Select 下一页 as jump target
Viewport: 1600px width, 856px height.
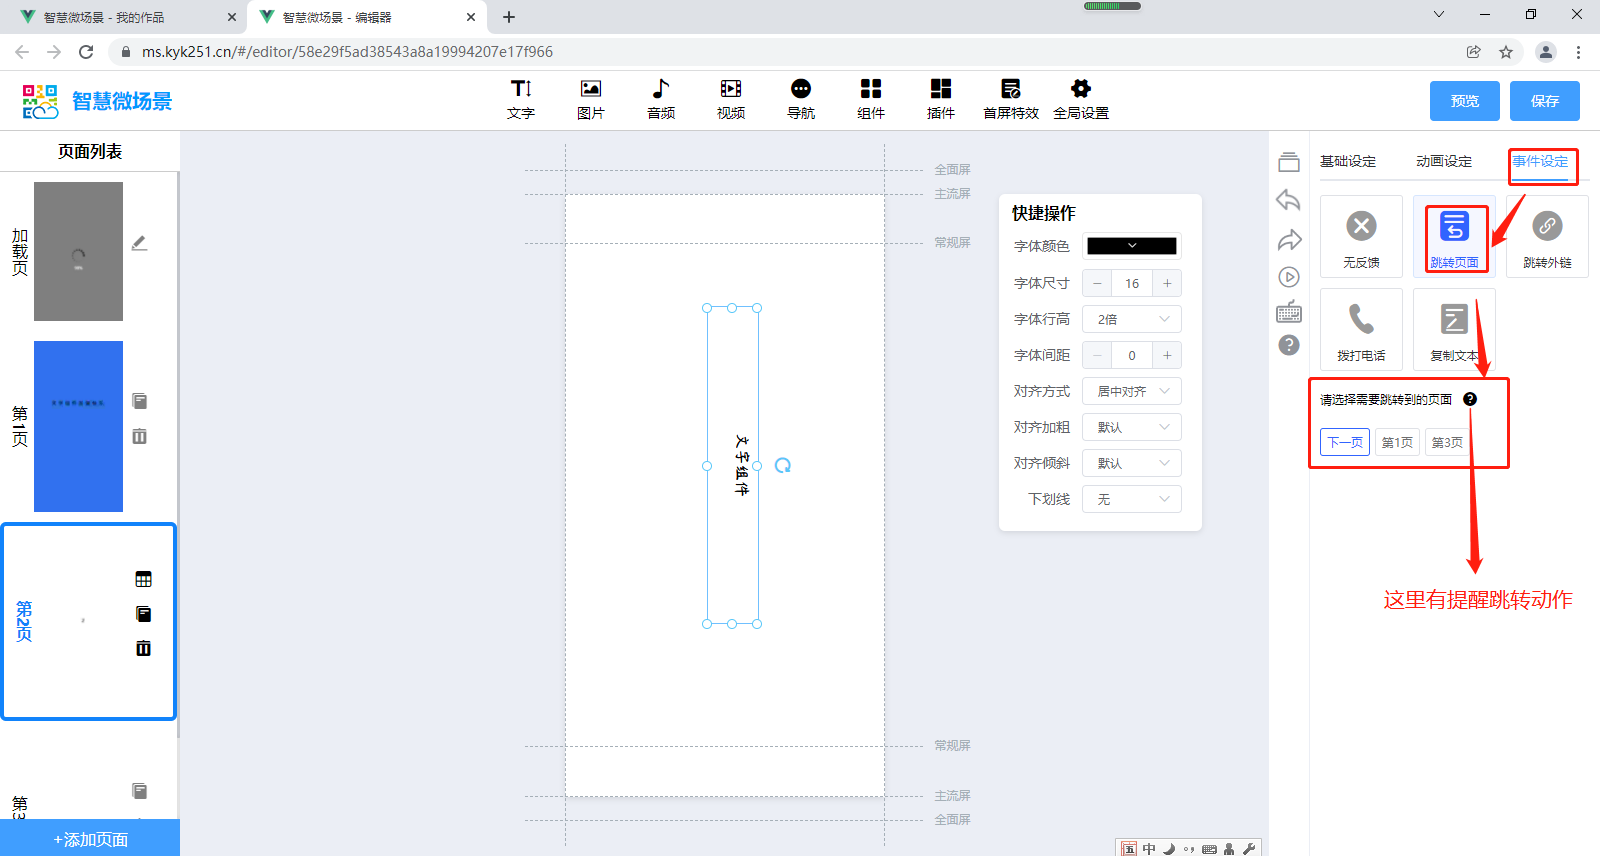click(x=1344, y=442)
